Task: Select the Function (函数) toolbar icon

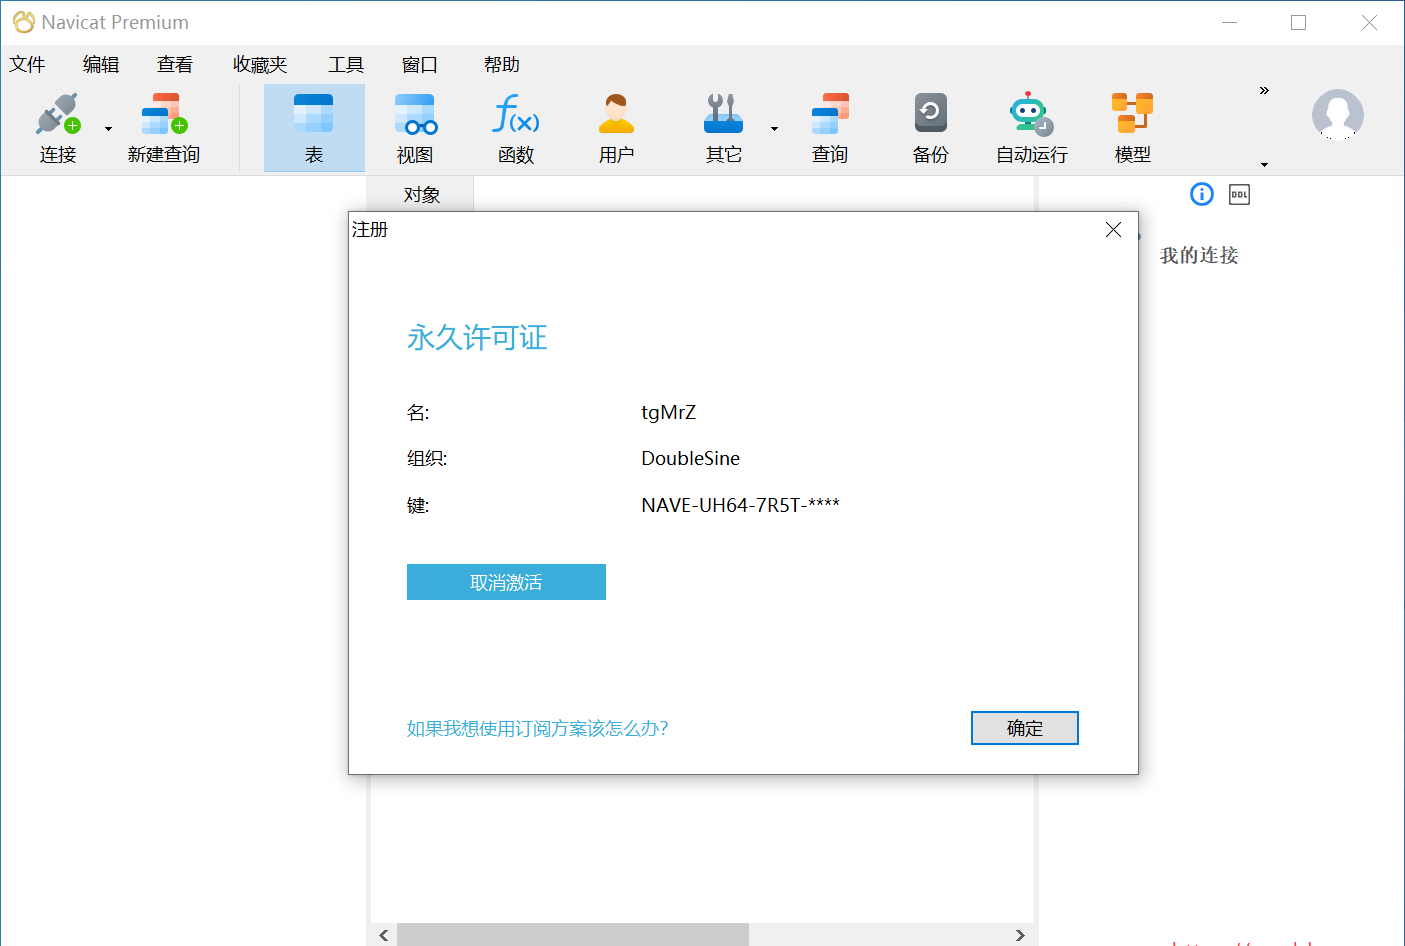Action: (516, 114)
